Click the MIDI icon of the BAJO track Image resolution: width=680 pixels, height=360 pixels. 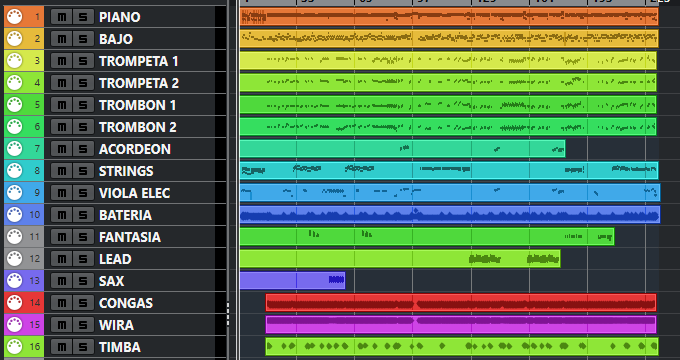click(14, 39)
